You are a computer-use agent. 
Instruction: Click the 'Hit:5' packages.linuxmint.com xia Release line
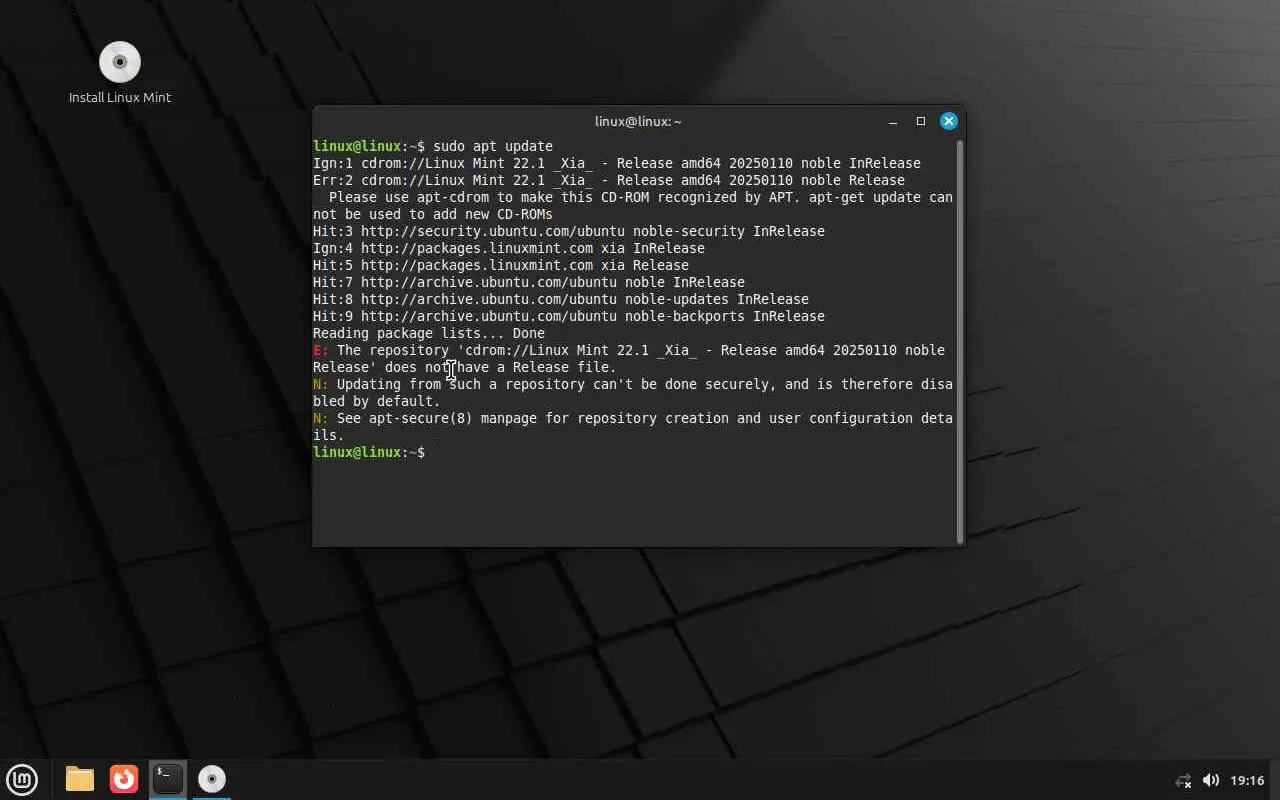501,265
